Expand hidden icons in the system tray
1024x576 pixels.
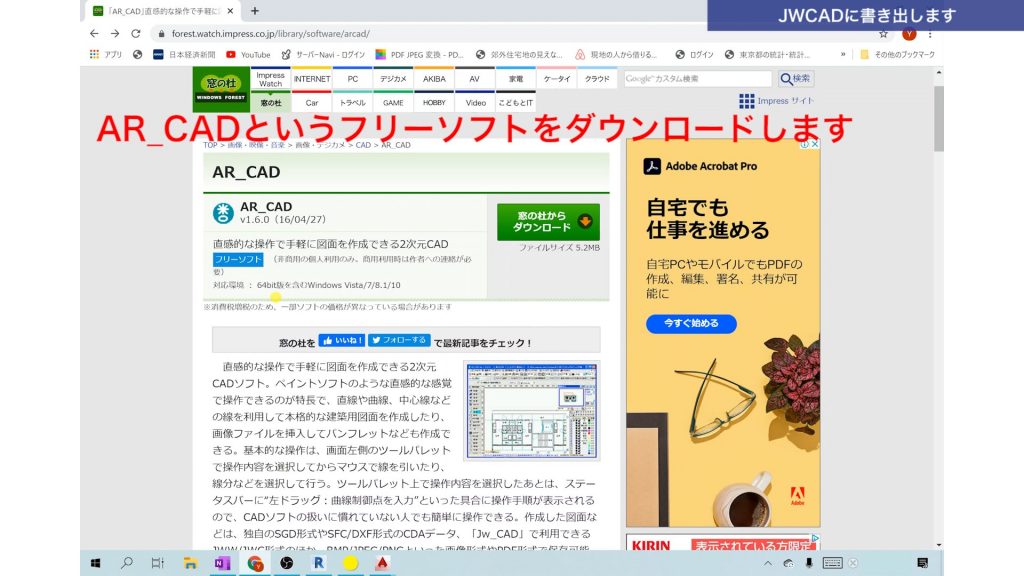tap(764, 563)
